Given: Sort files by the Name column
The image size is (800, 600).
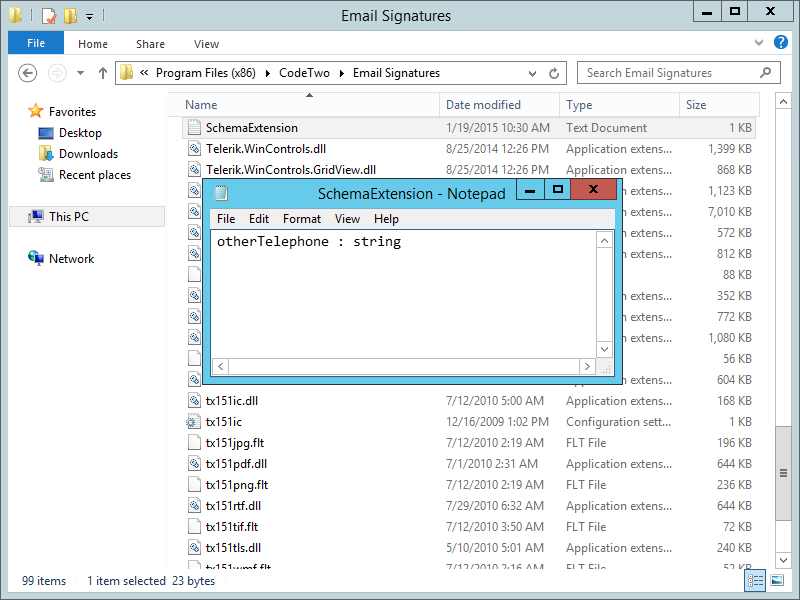Looking at the screenshot, I should (309, 105).
